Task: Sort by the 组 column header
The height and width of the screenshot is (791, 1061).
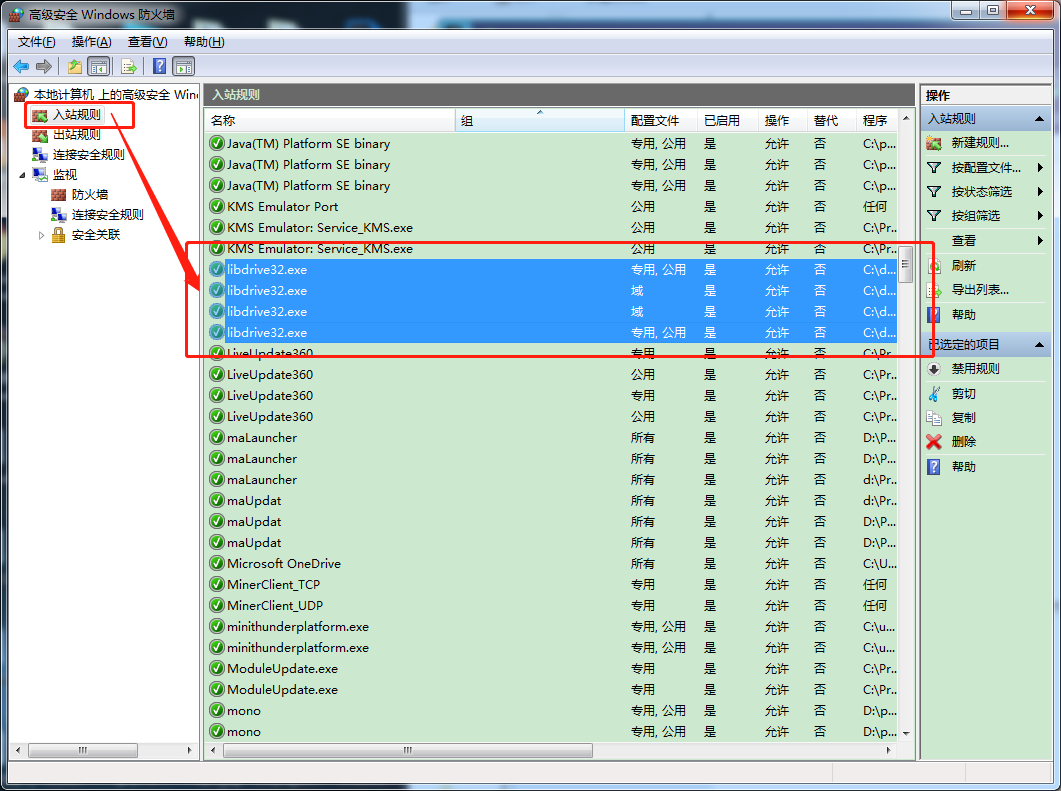Action: click(539, 120)
